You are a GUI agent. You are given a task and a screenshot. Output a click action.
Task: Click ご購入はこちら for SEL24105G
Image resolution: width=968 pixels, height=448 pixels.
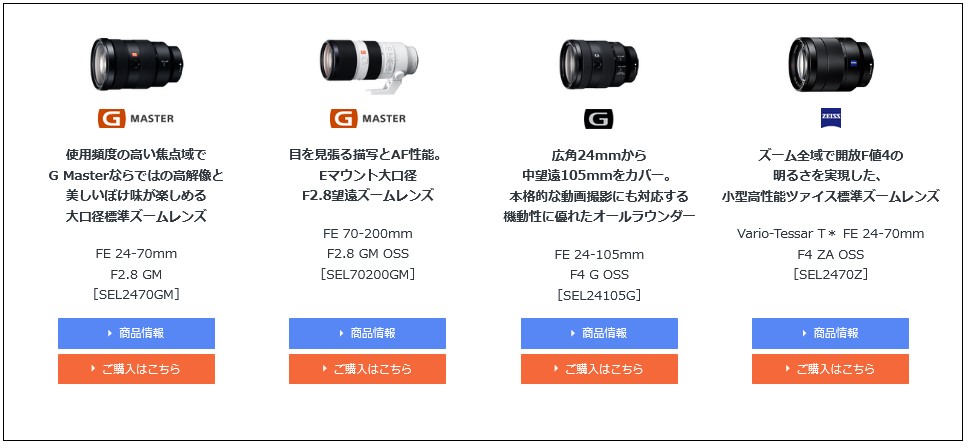pos(599,369)
